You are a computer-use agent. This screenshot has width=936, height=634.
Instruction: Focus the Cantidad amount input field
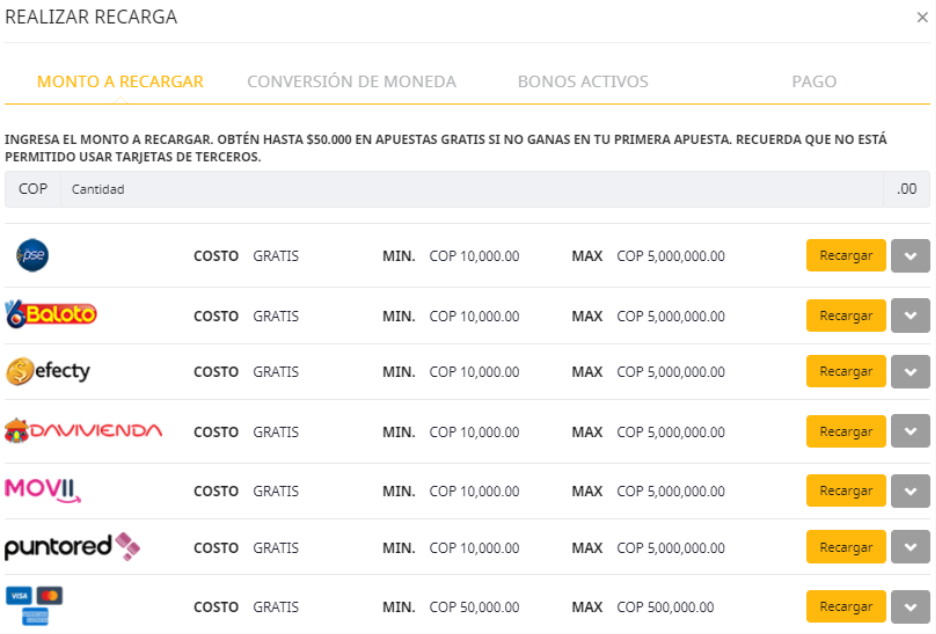tap(472, 189)
